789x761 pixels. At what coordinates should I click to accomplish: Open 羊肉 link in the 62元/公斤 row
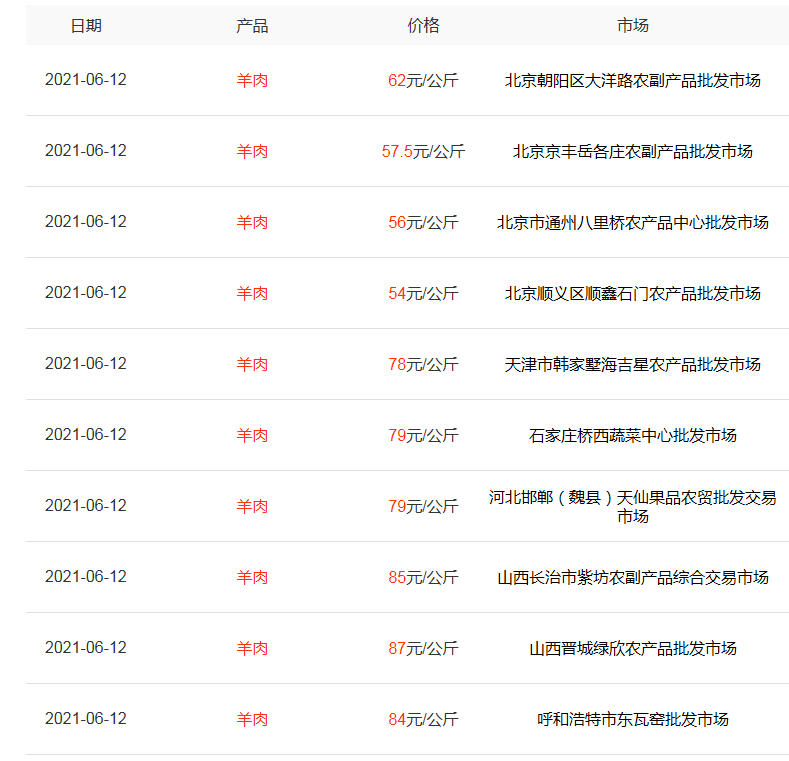click(x=252, y=80)
